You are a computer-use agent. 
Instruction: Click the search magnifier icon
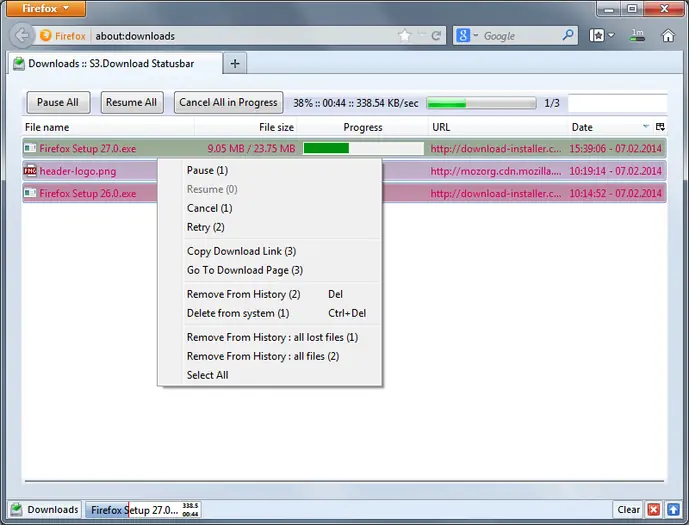(568, 35)
